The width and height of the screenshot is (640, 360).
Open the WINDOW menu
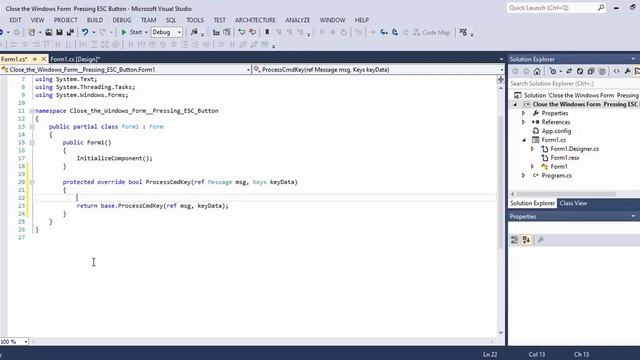[x=332, y=20]
